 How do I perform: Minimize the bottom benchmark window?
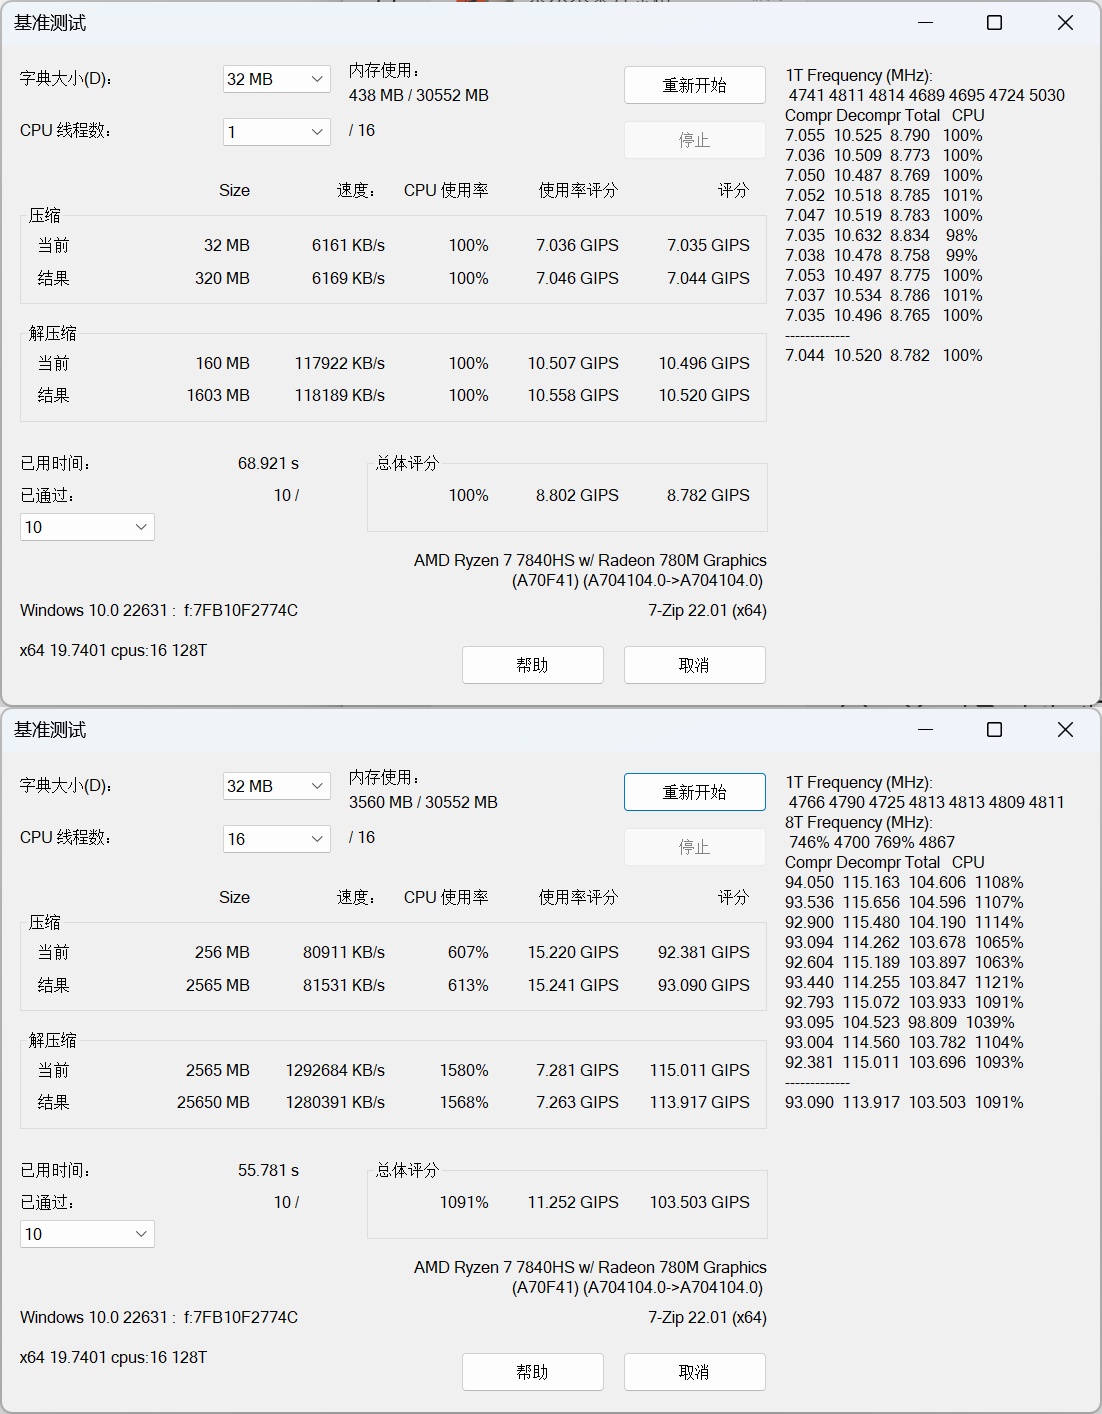pyautogui.click(x=925, y=730)
